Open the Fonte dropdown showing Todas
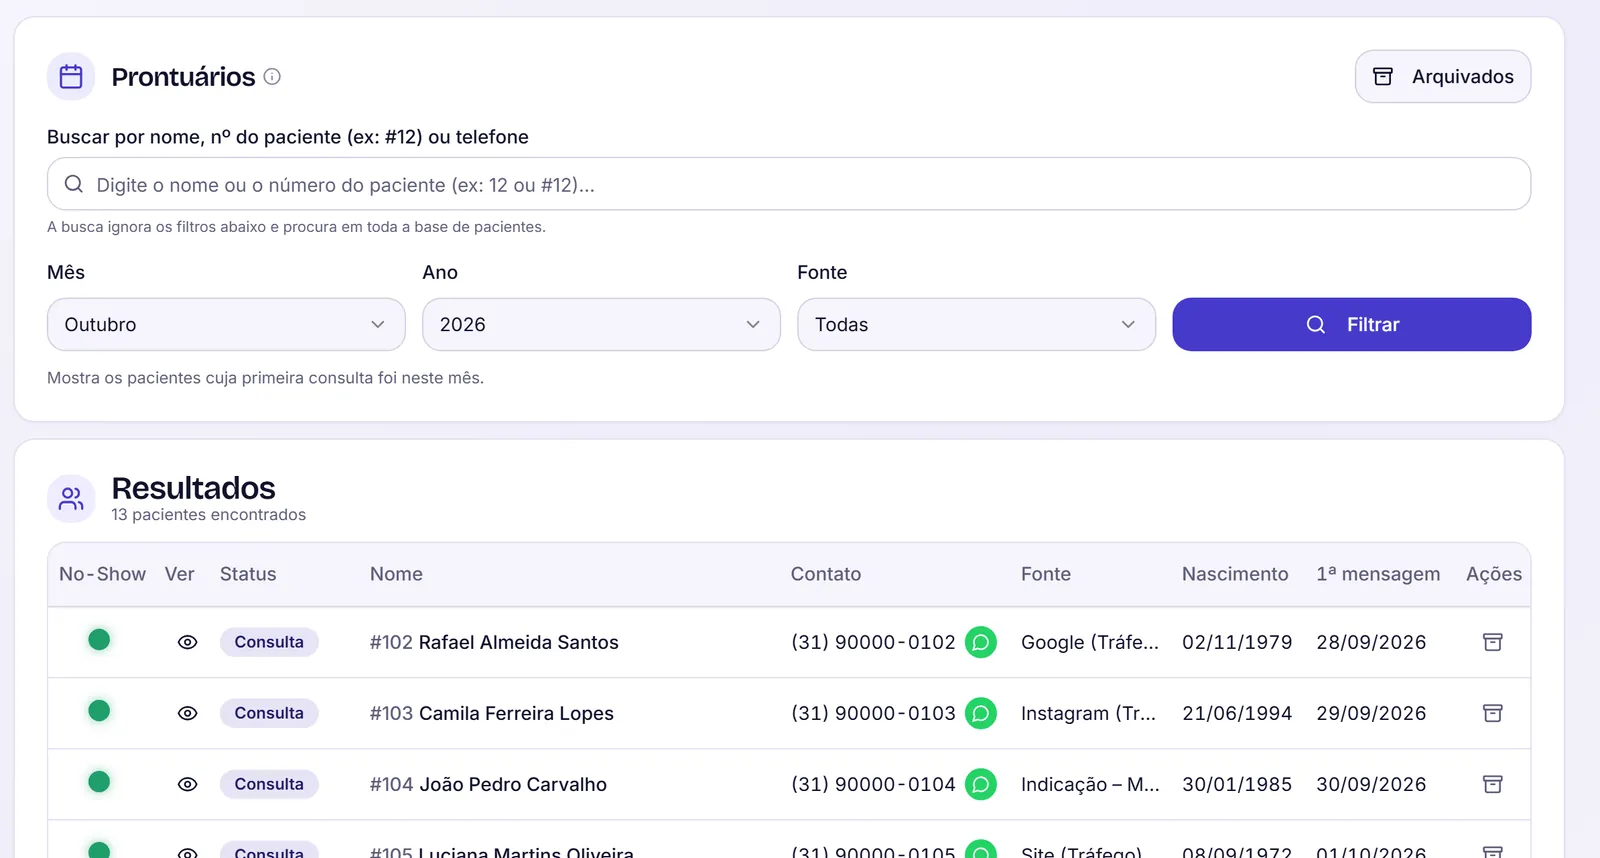This screenshot has height=858, width=1600. point(976,324)
